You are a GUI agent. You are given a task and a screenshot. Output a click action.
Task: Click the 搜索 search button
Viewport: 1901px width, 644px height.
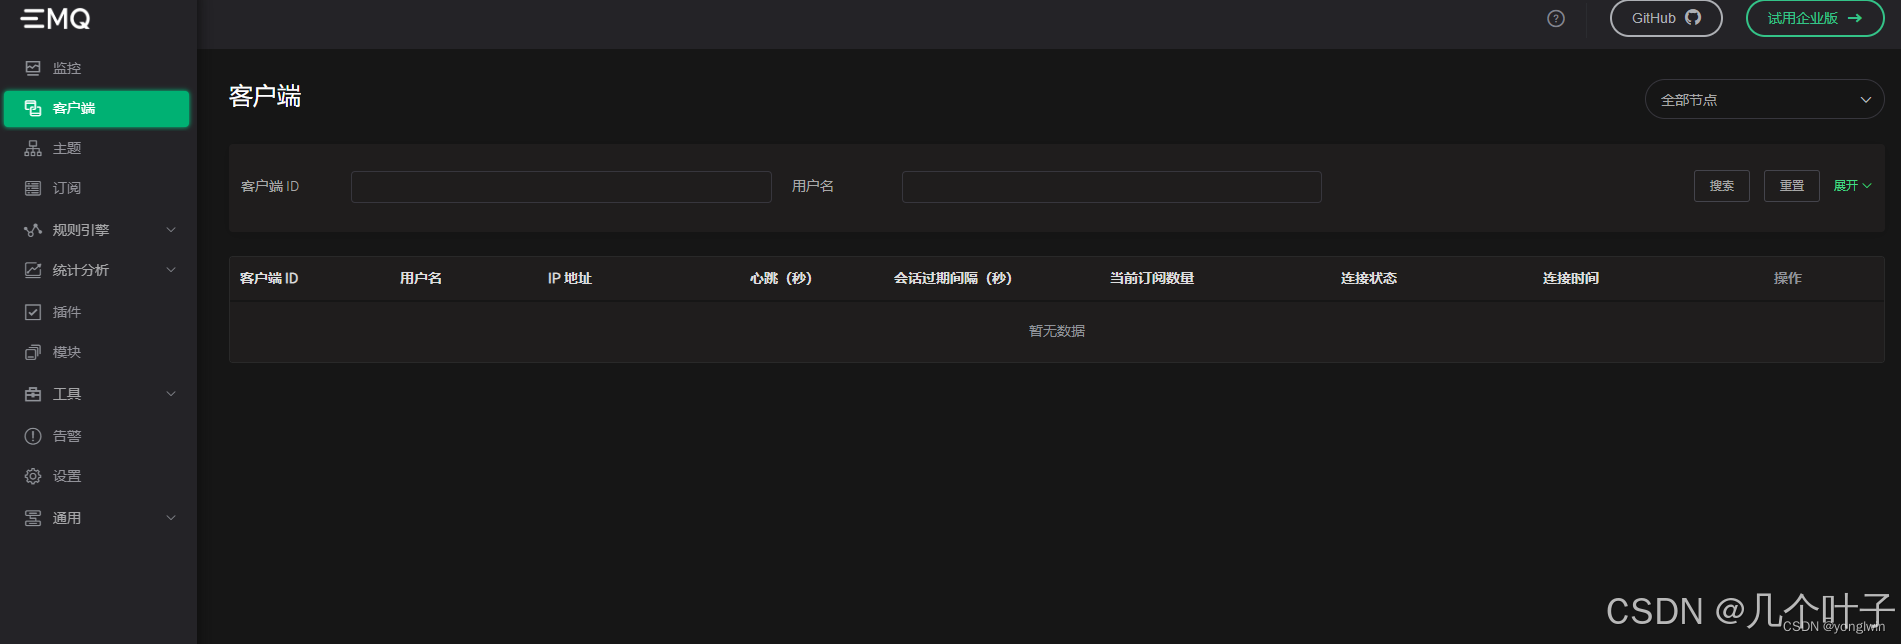[1722, 186]
